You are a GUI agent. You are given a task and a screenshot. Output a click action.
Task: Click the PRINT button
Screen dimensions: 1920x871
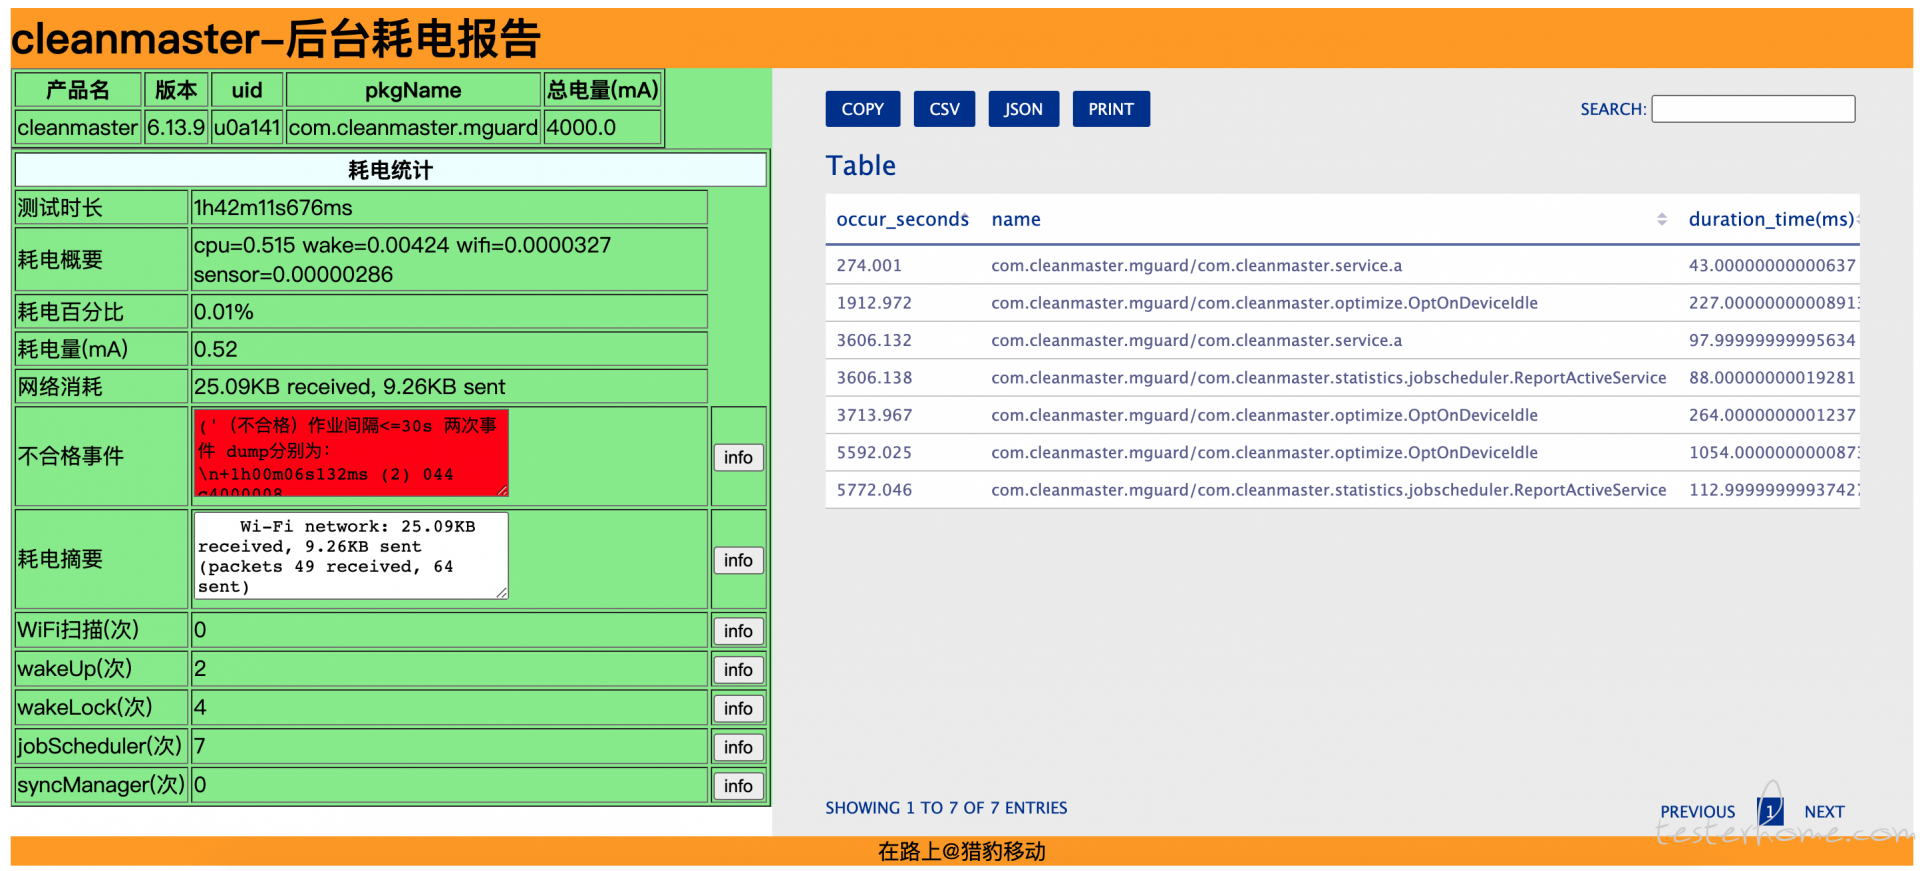coord(1111,109)
